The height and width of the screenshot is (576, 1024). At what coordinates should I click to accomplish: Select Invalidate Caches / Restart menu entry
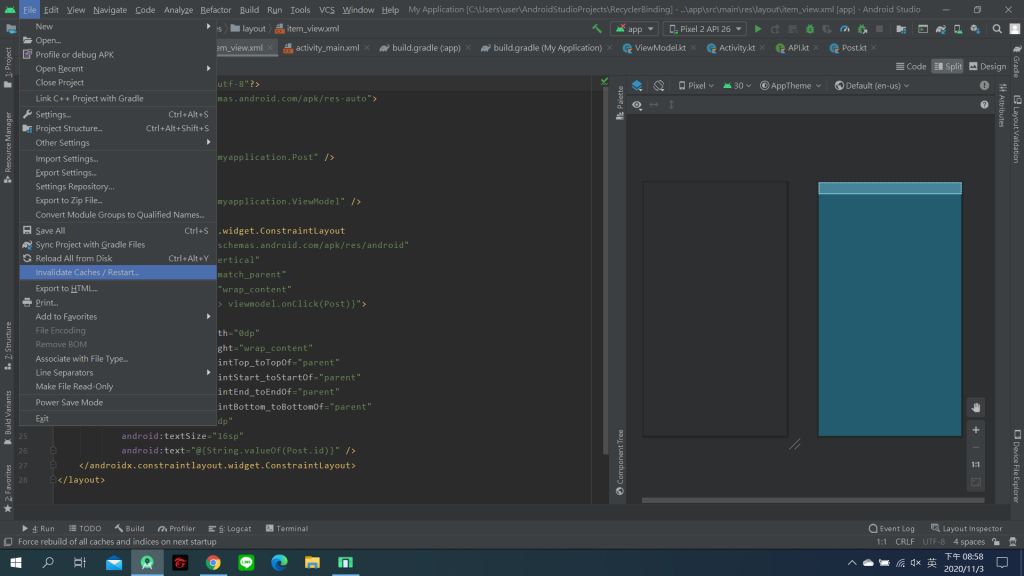[x=118, y=272]
